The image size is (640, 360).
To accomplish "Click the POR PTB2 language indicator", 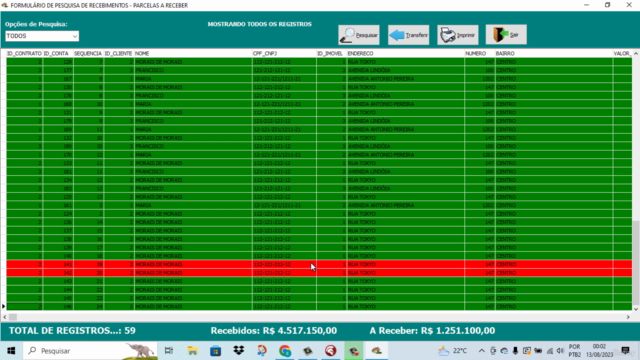I will [x=574, y=351].
